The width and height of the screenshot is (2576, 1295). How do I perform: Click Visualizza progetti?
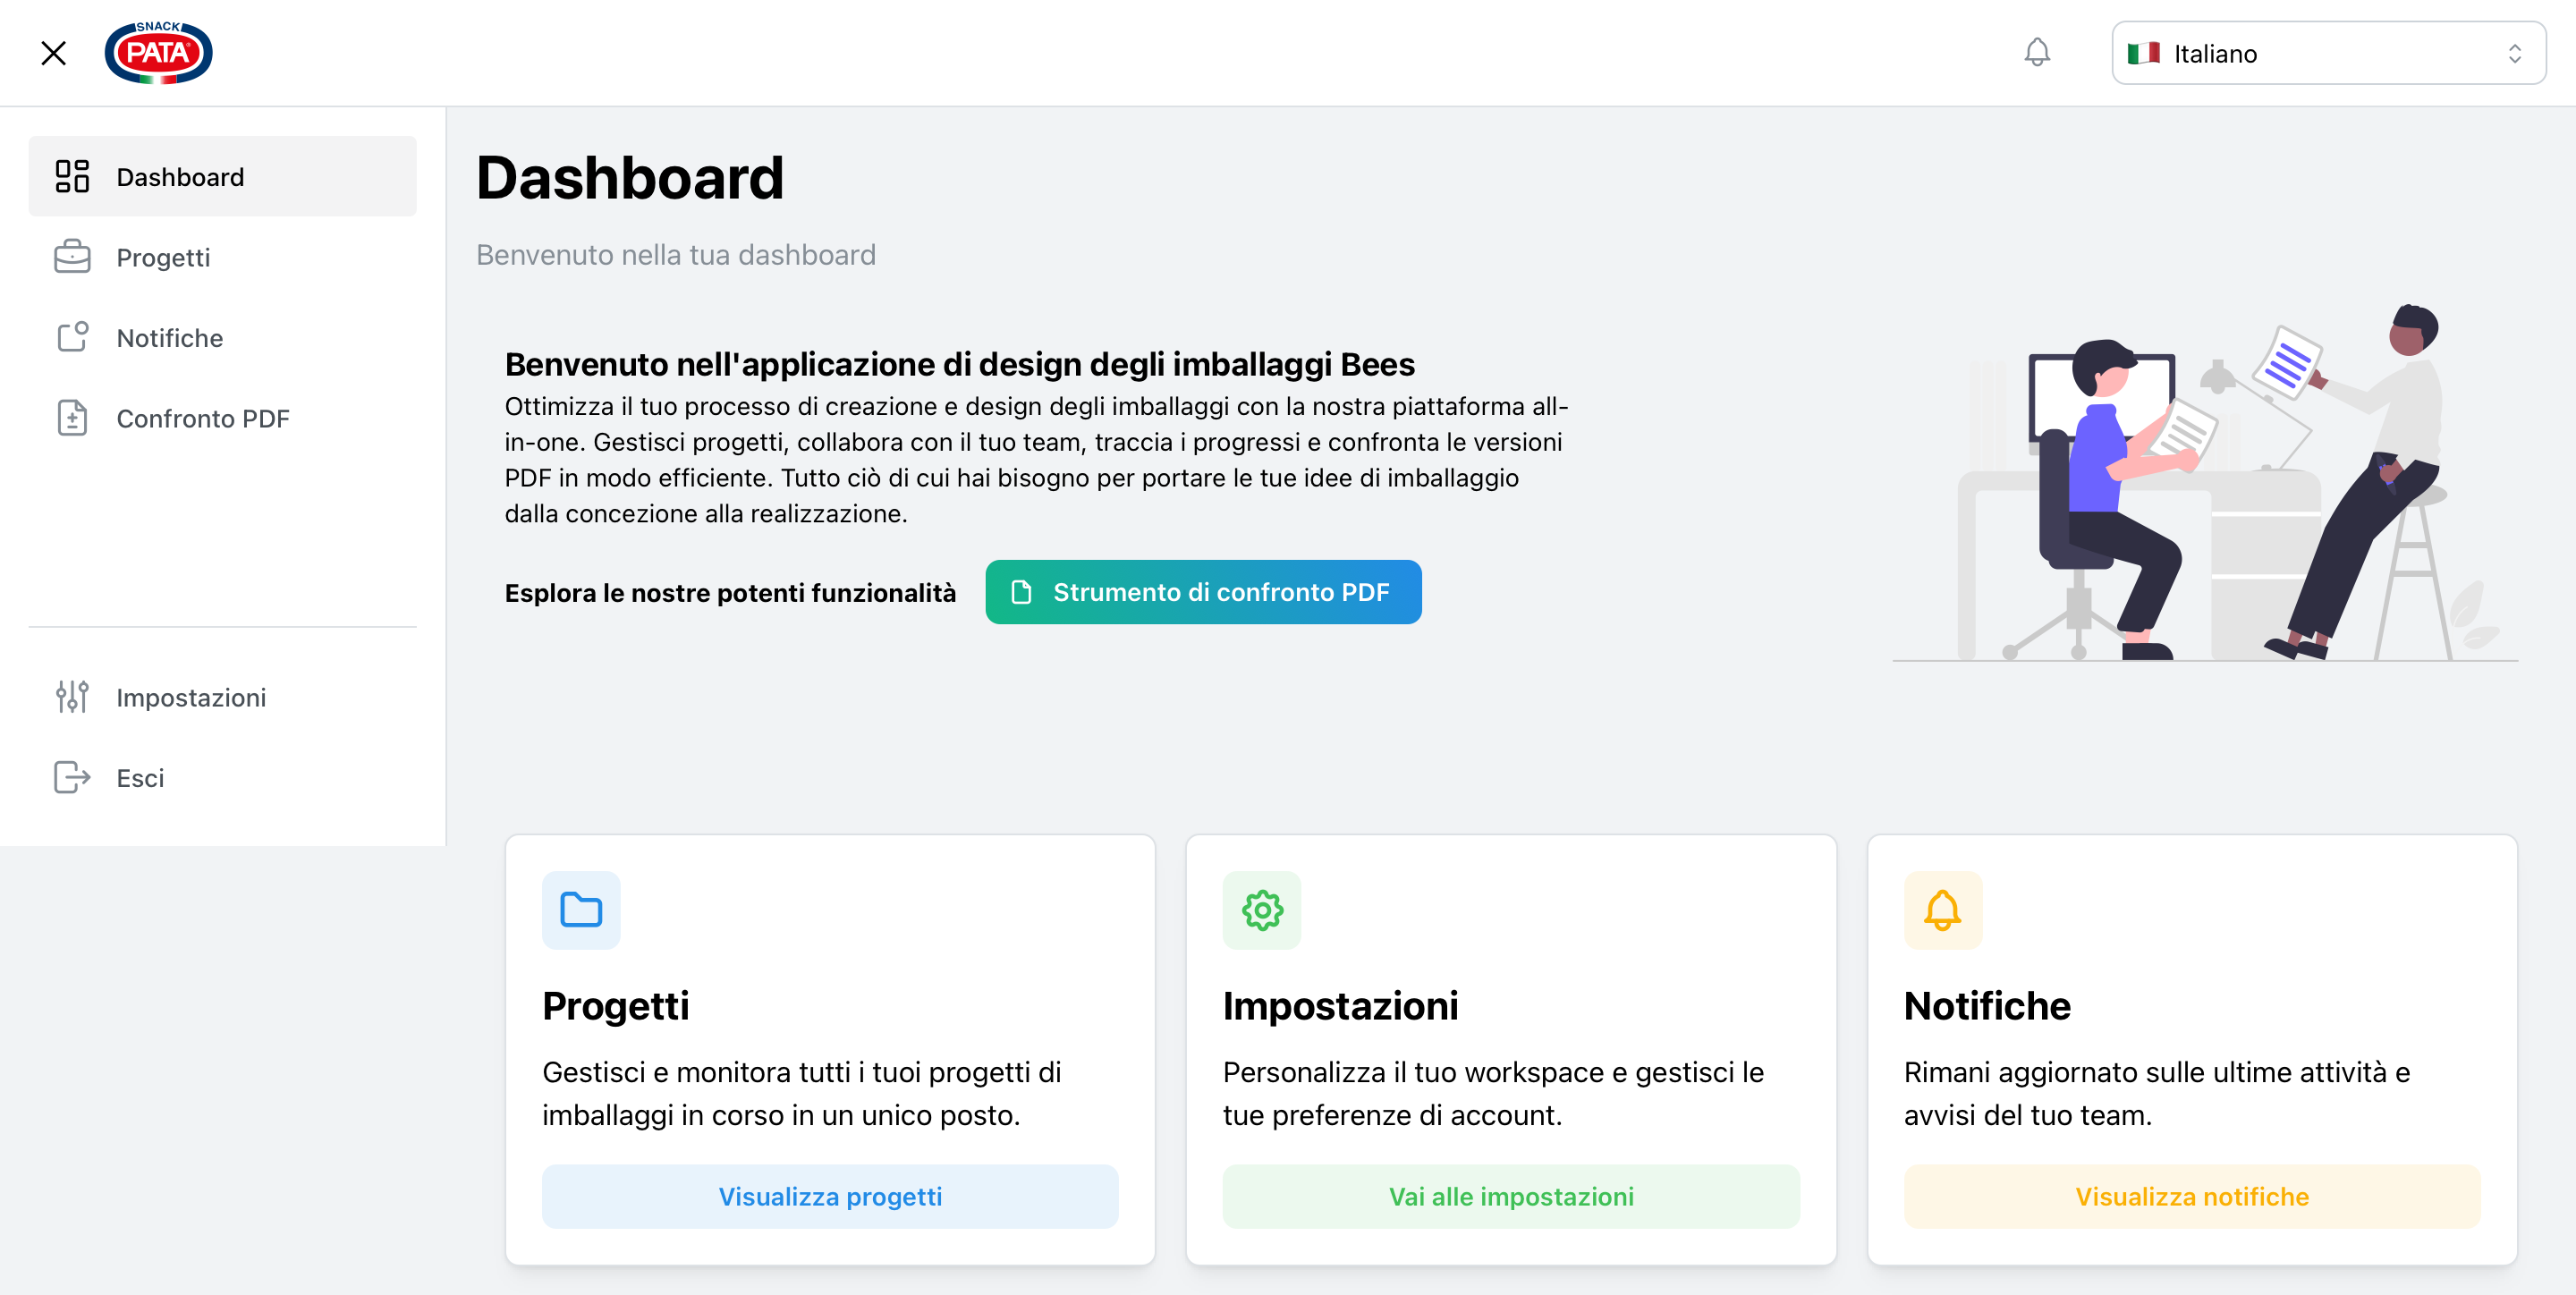(829, 1196)
